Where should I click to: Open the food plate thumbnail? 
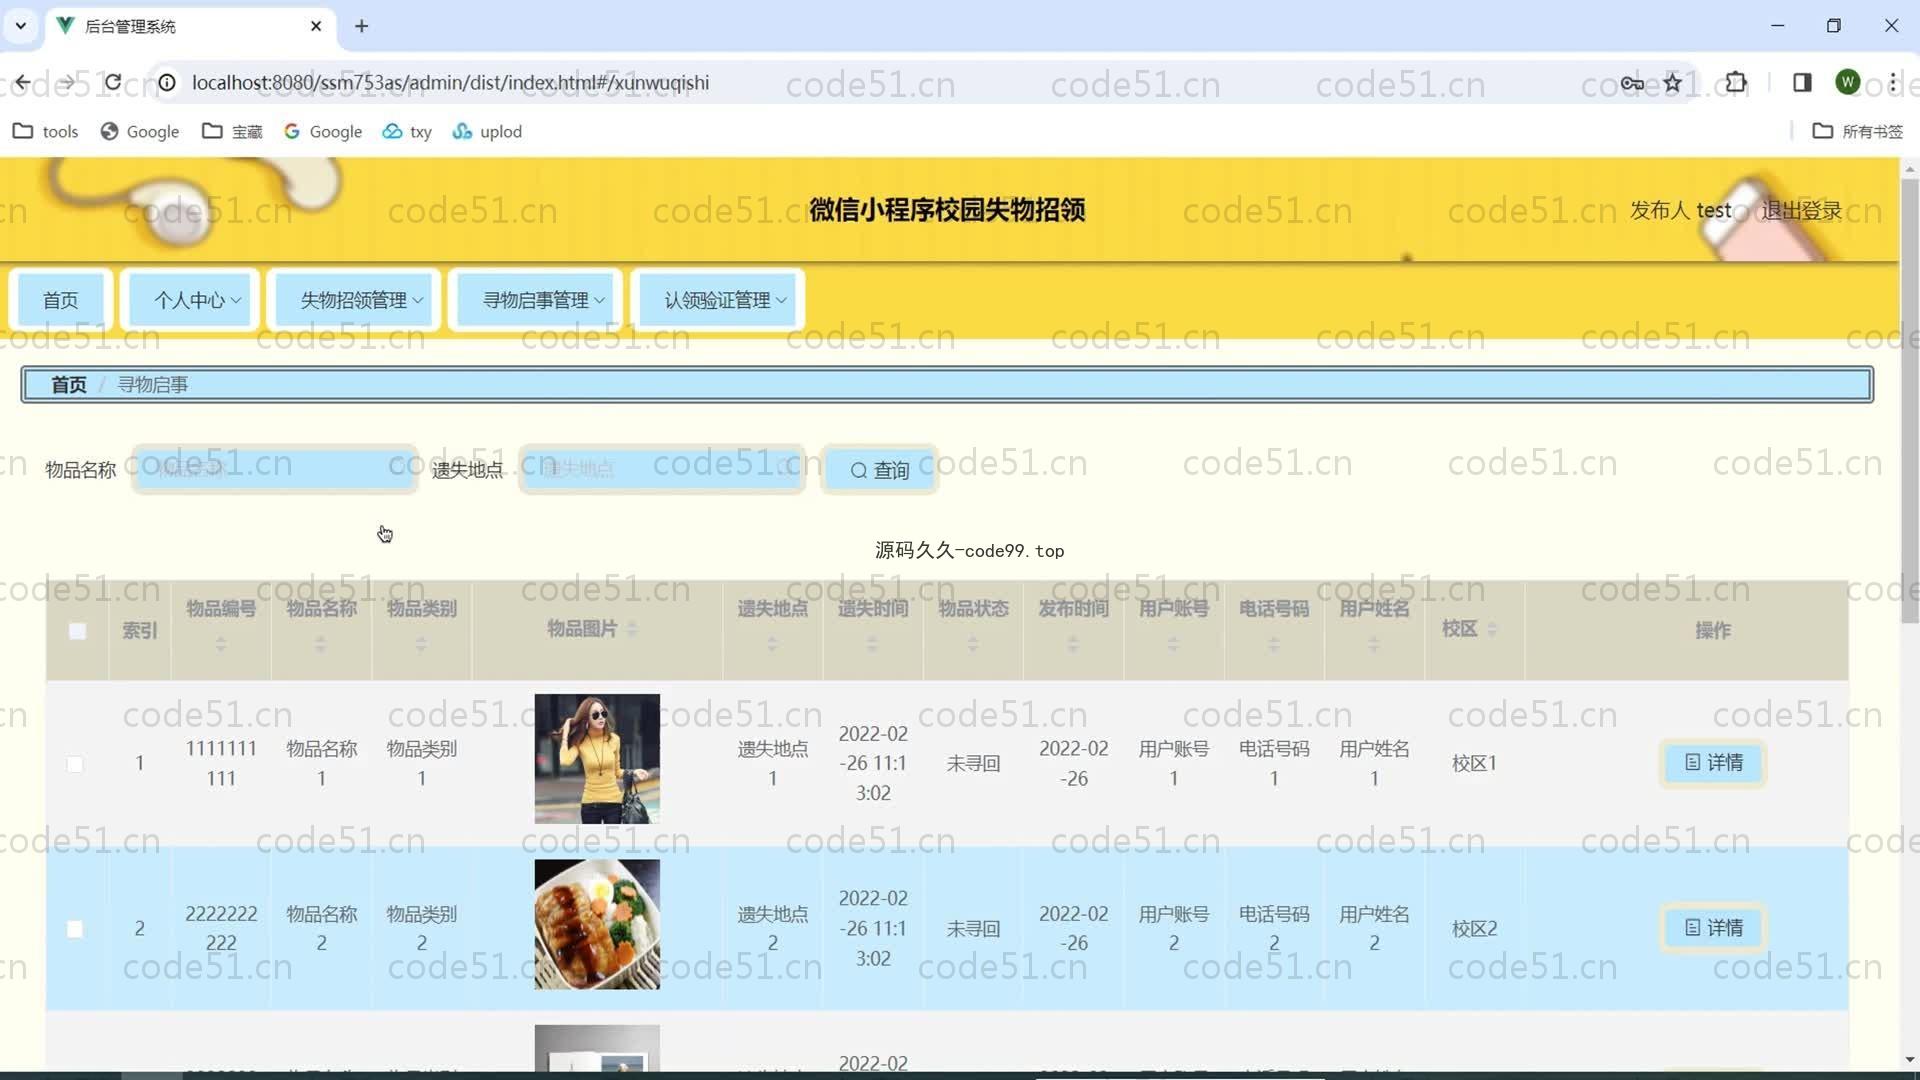coord(597,924)
